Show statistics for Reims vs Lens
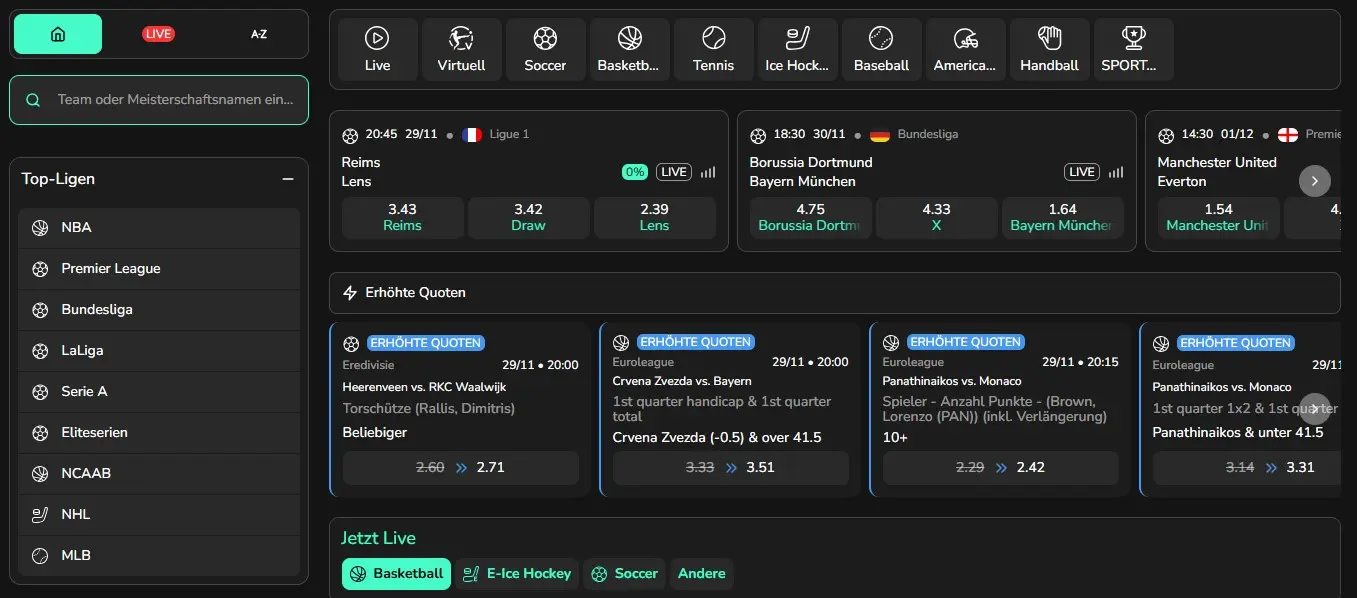Image resolution: width=1357 pixels, height=598 pixels. tap(708, 172)
